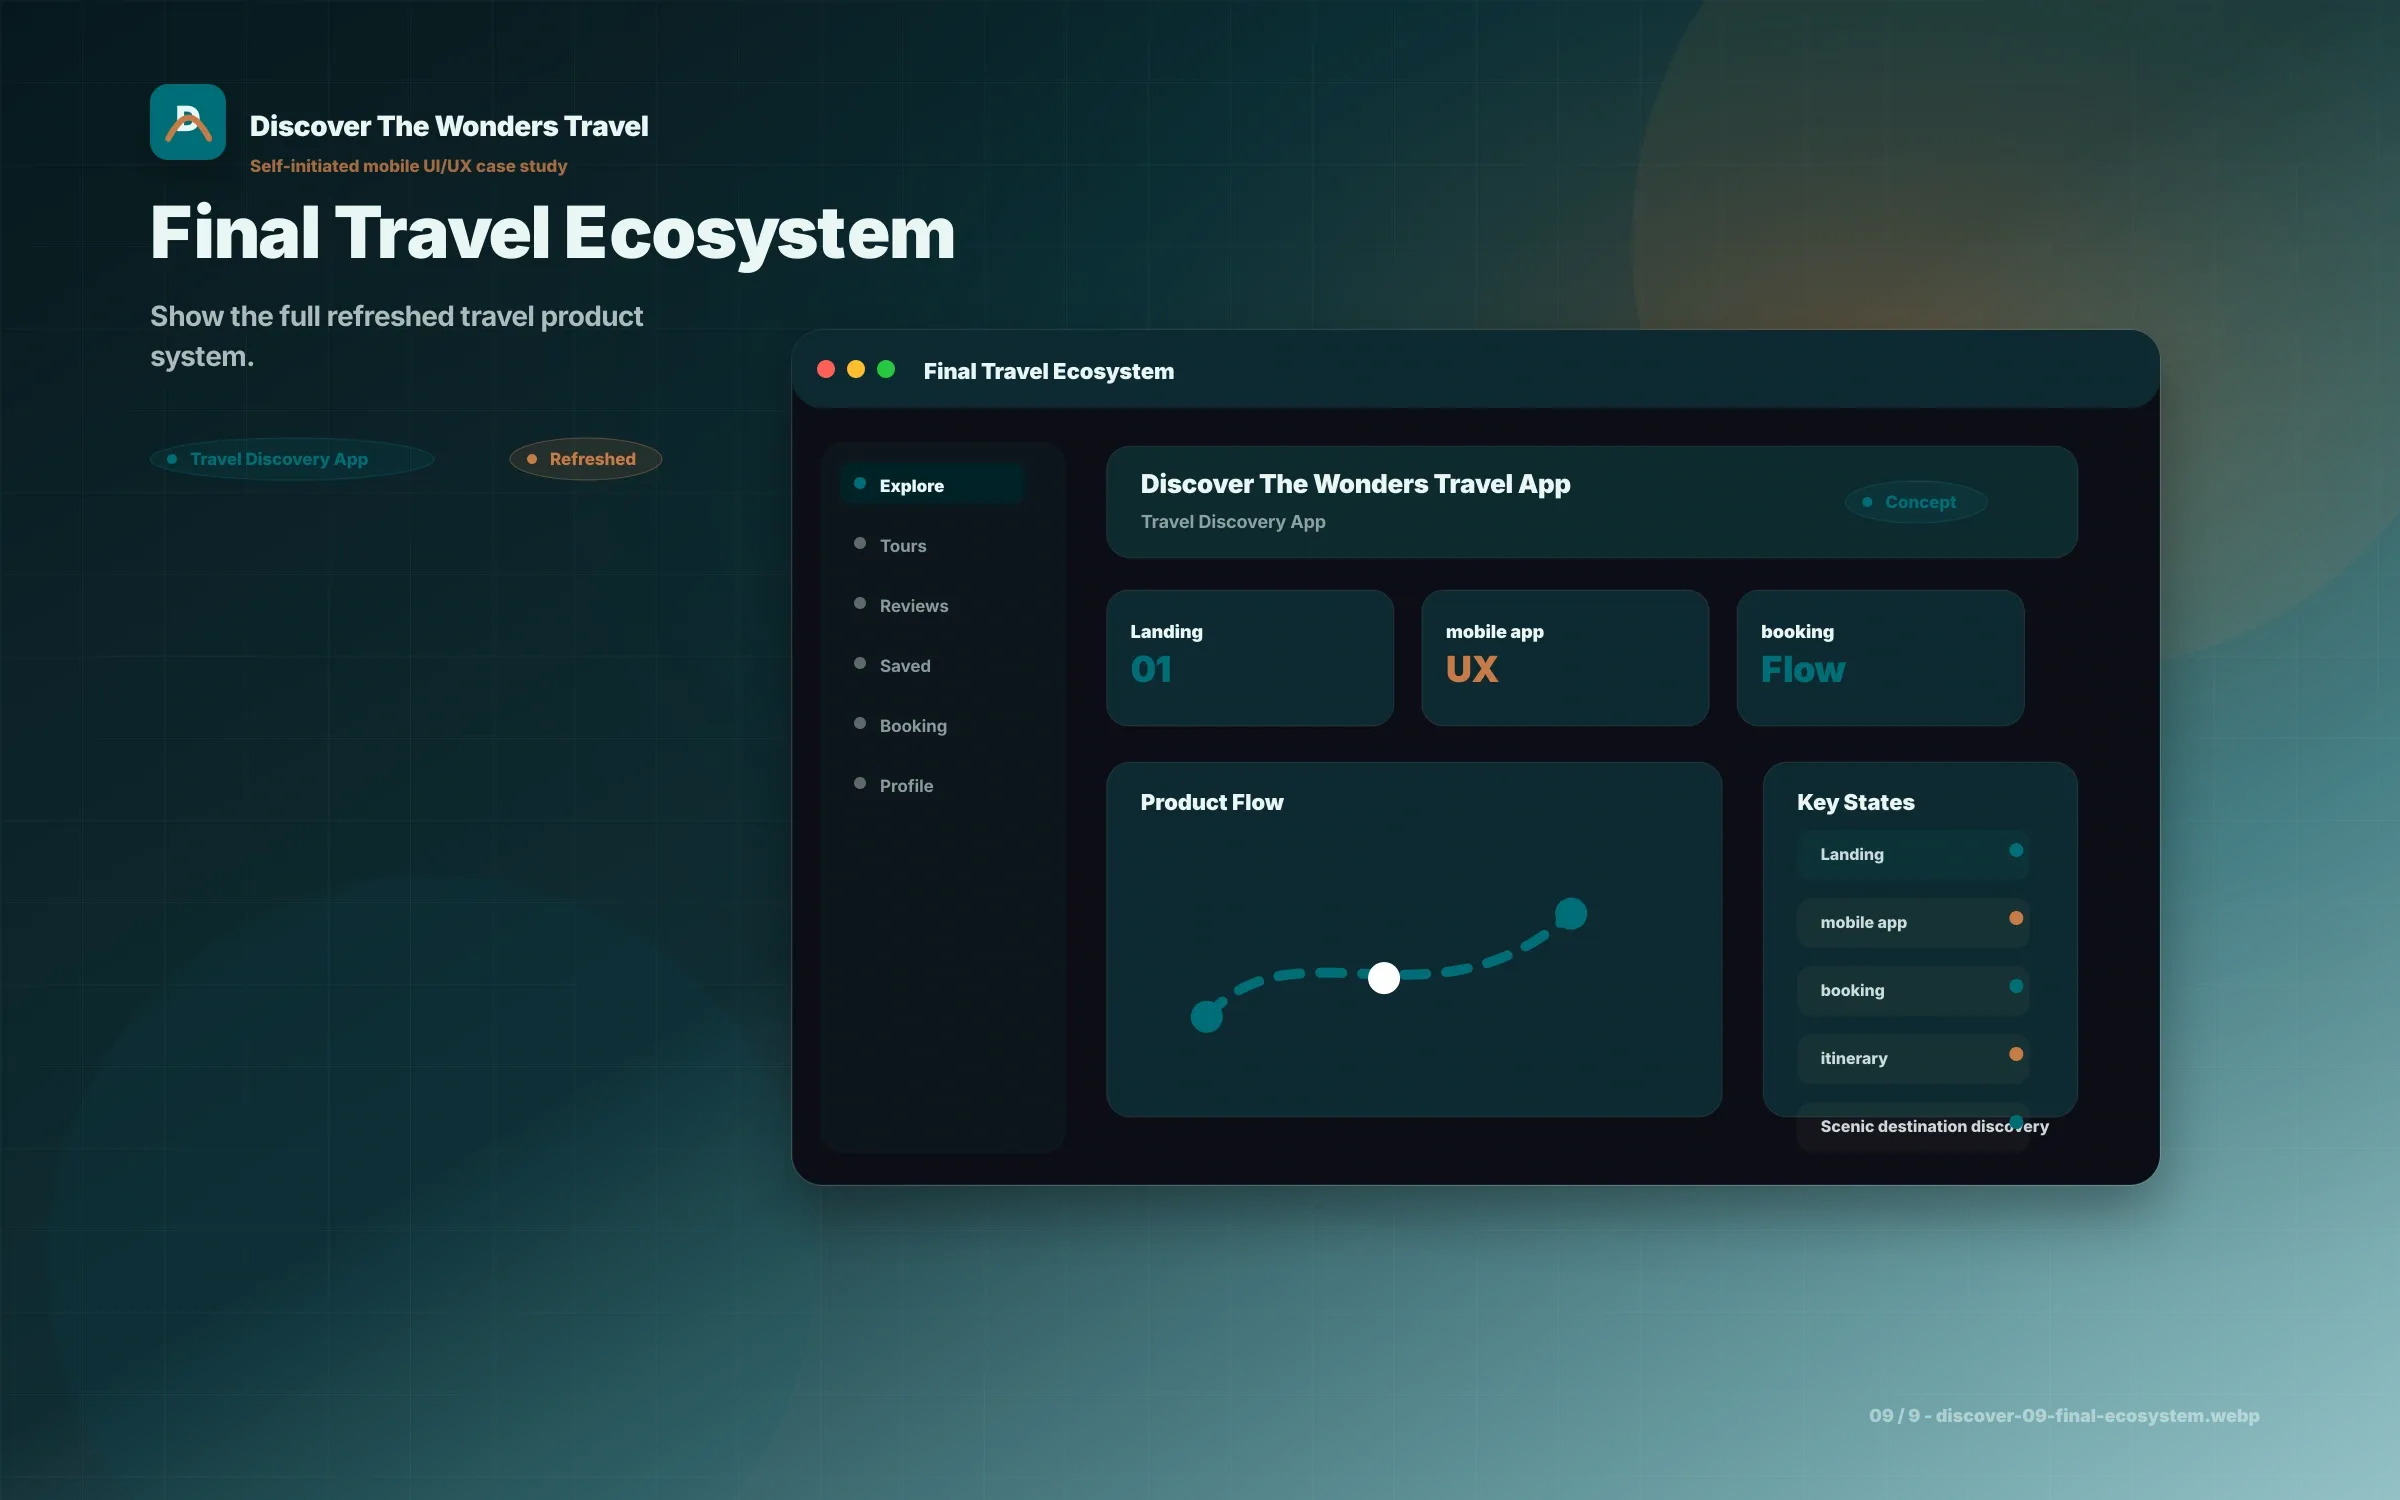Image resolution: width=2400 pixels, height=1500 pixels.
Task: Click the Key States heading
Action: (1856, 802)
